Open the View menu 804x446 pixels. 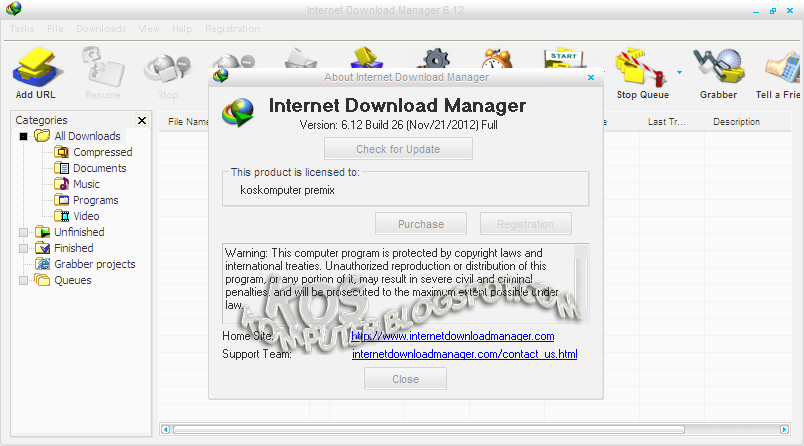pyautogui.click(x=149, y=29)
